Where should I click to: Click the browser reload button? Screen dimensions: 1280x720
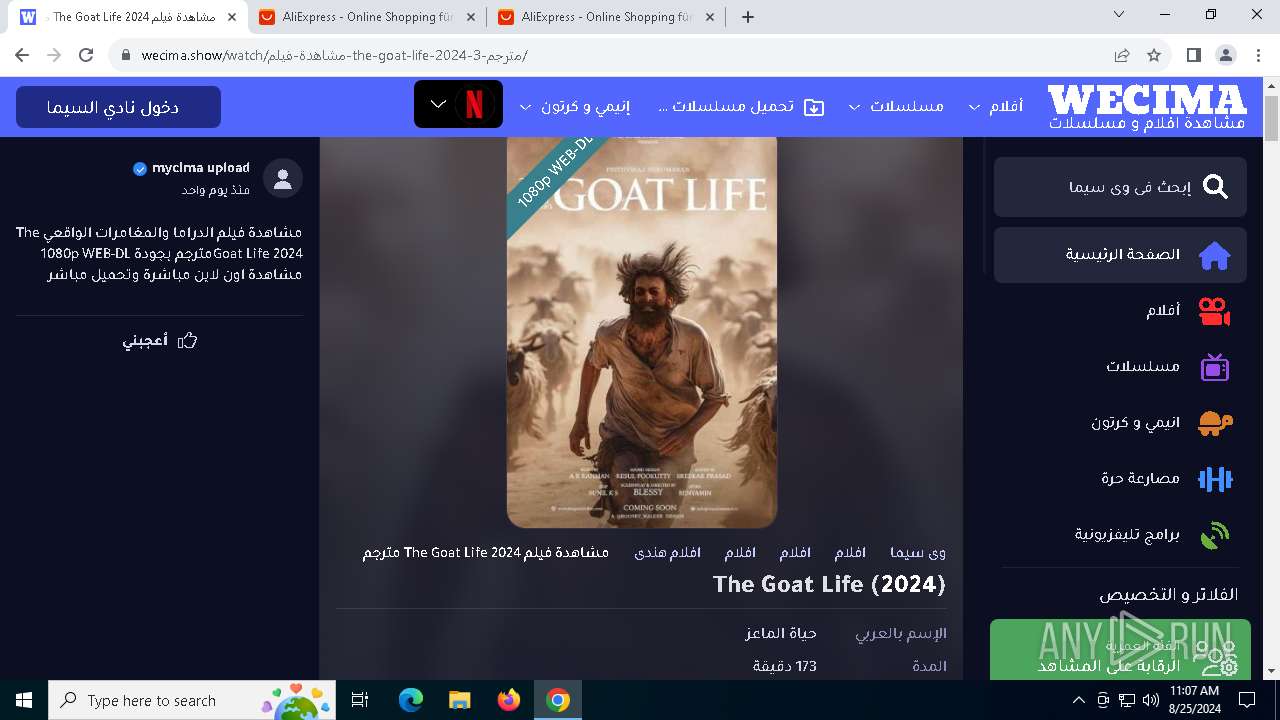[x=86, y=56]
